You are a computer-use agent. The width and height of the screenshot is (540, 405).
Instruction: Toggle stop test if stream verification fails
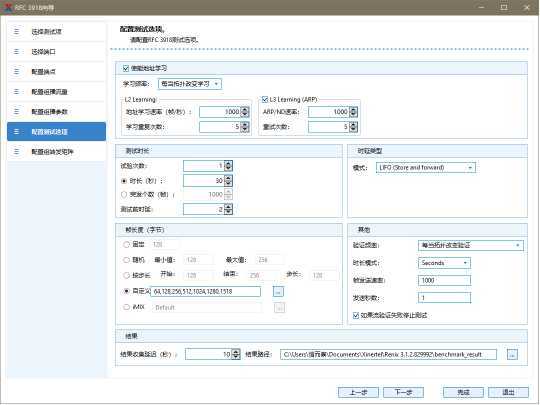(356, 315)
